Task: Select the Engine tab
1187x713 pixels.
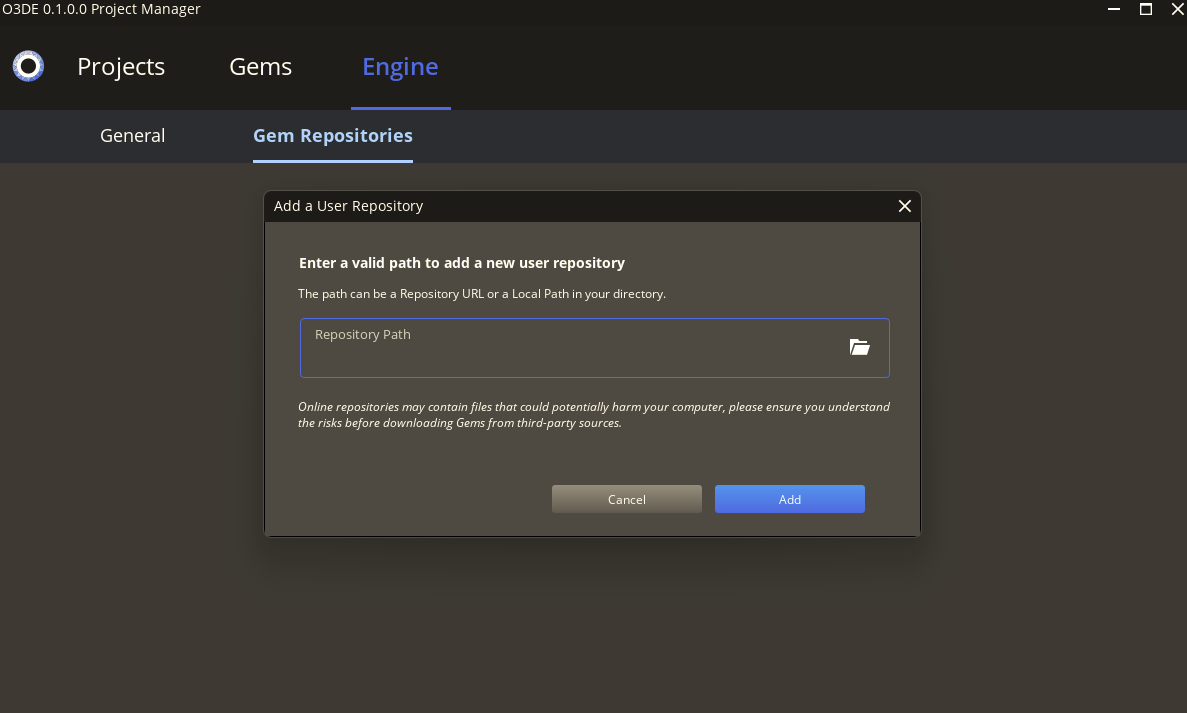Action: [400, 66]
